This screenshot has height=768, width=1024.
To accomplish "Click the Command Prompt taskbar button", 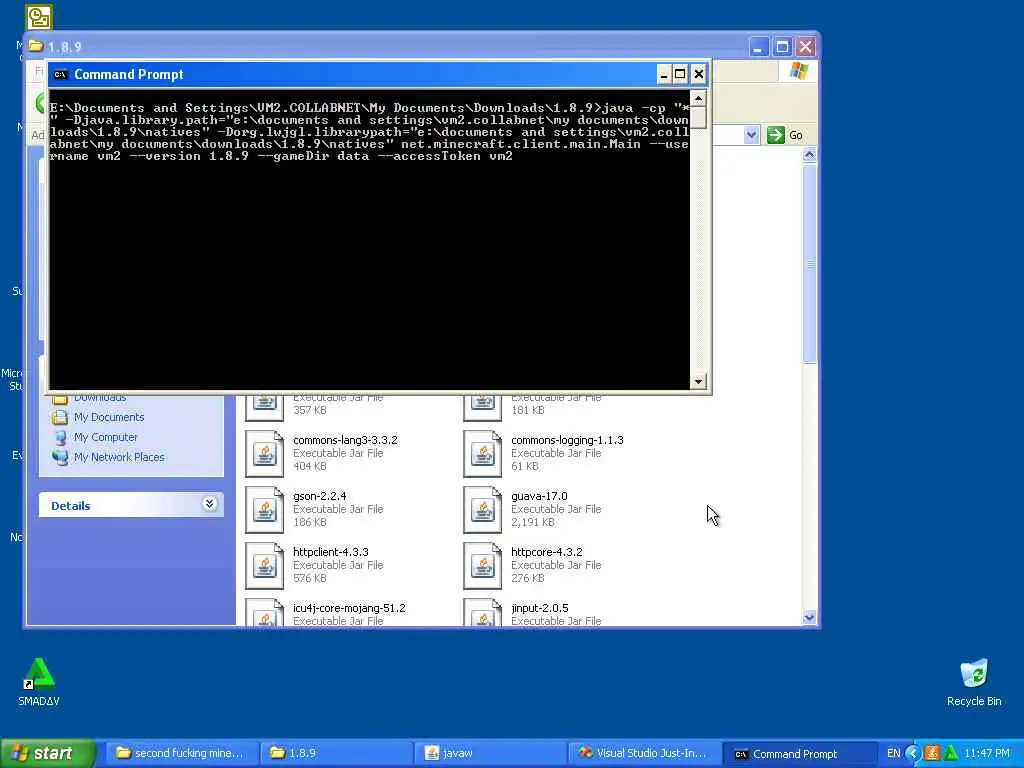I will 799,753.
